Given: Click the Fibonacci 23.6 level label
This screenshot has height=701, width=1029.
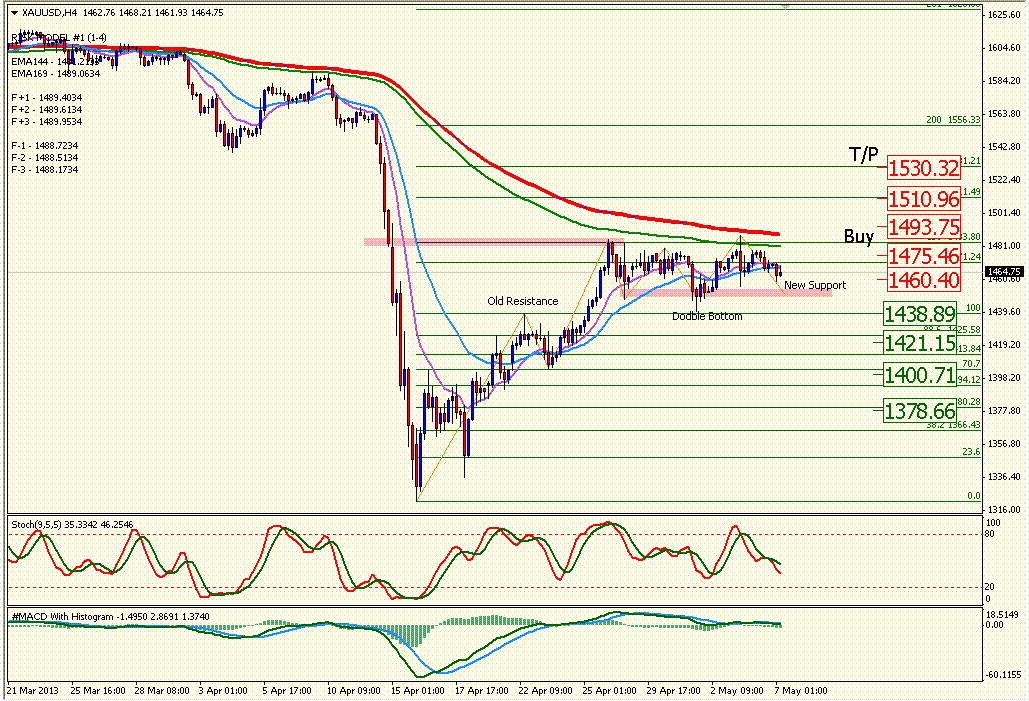Looking at the screenshot, I should point(971,452).
